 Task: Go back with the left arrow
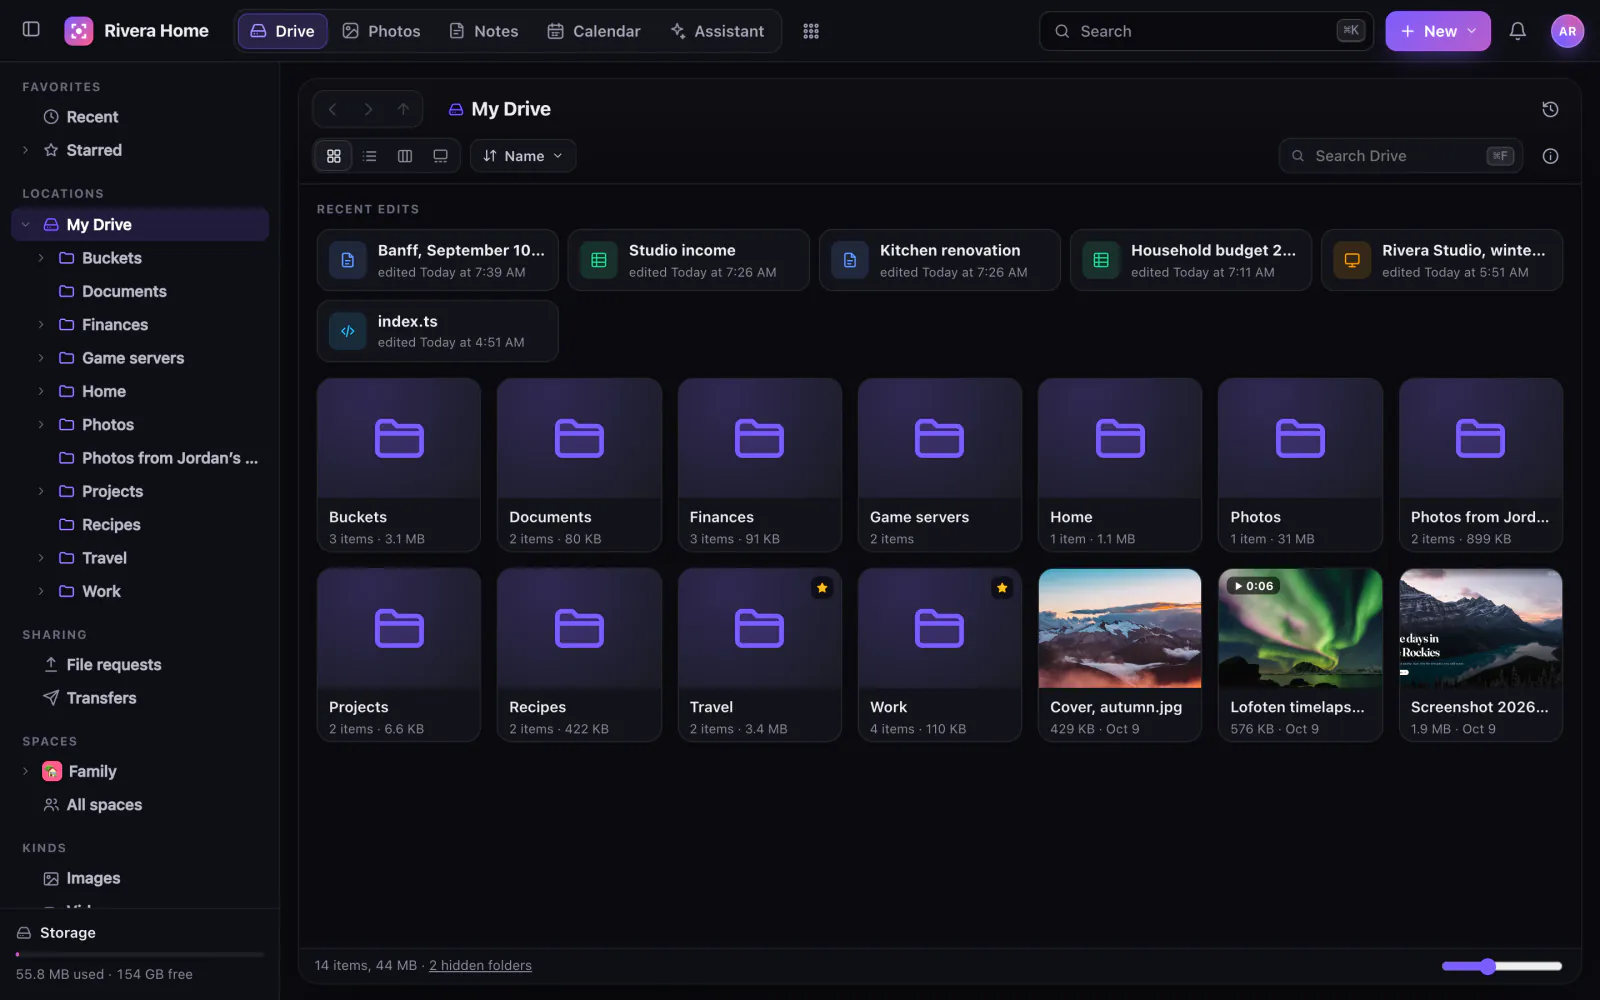tap(333, 109)
